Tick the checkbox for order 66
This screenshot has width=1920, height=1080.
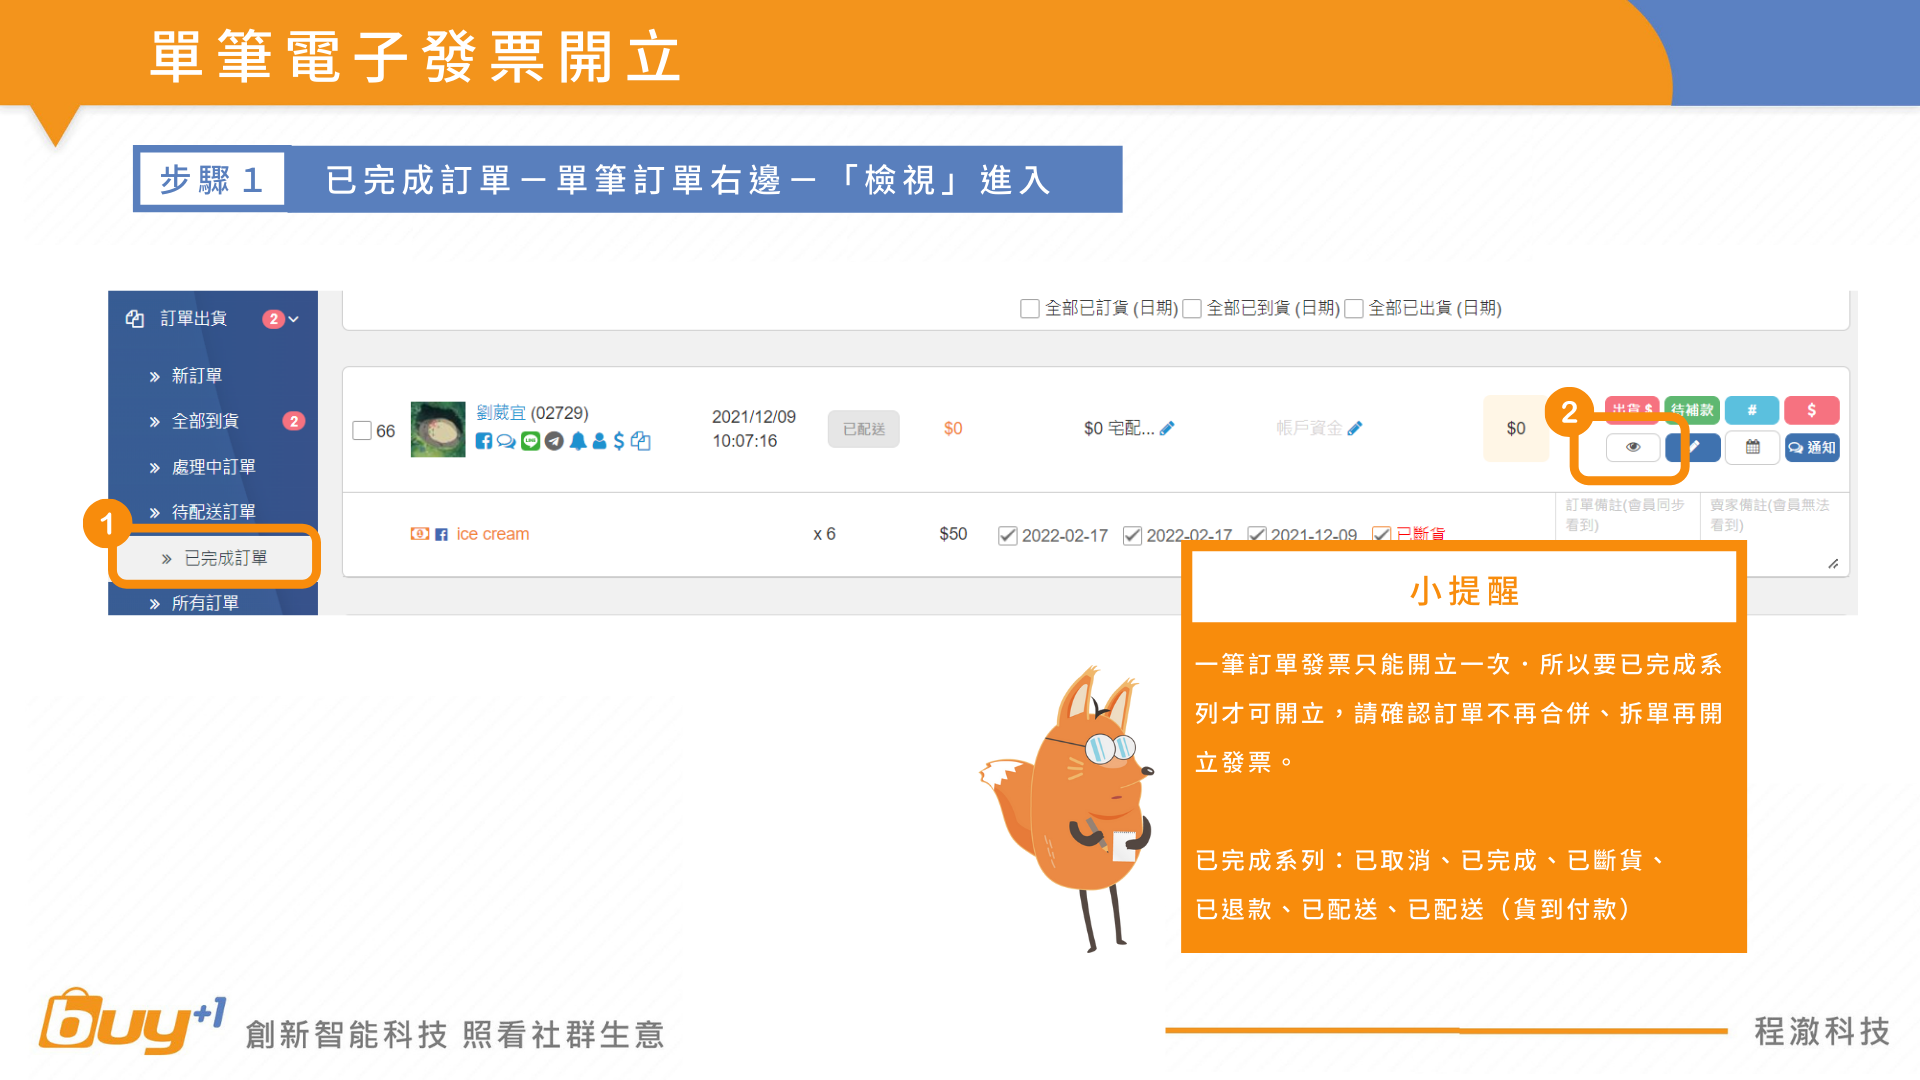pyautogui.click(x=362, y=431)
